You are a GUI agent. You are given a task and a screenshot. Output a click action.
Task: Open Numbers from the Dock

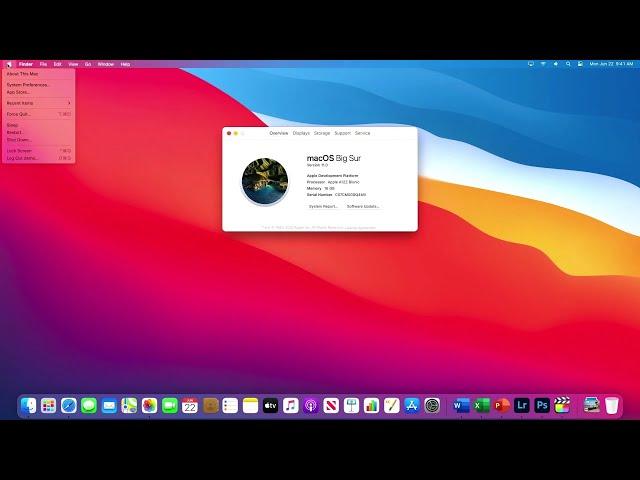(x=371, y=405)
